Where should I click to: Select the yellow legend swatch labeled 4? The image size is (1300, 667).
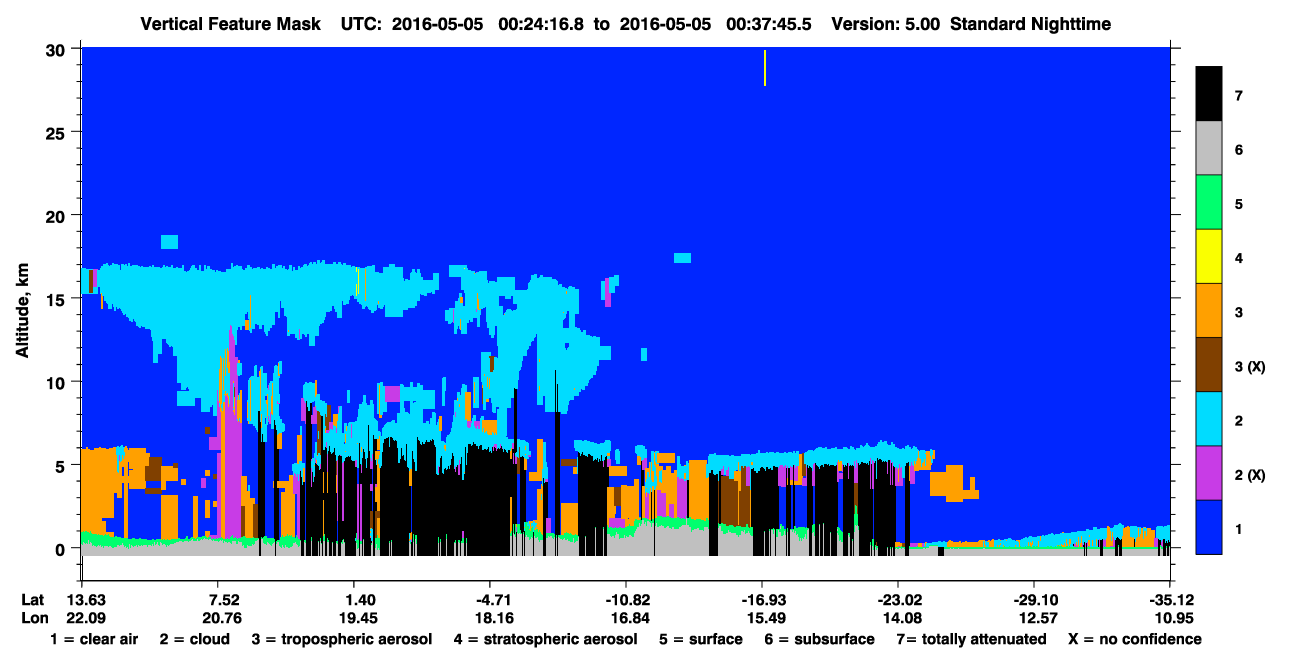[1209, 256]
